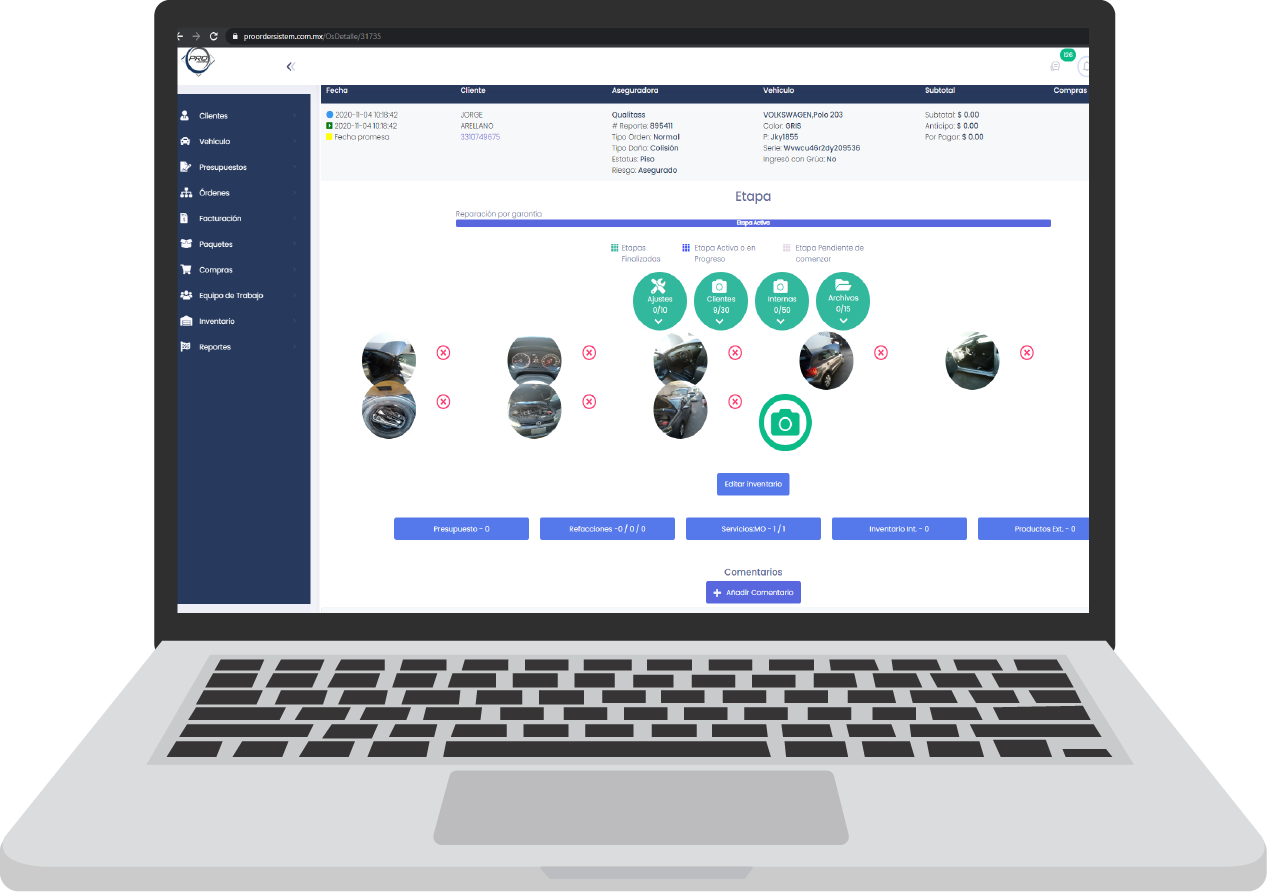The height and width of the screenshot is (892, 1267).
Task: Click the Etapa Activa progress bar
Action: 752,223
